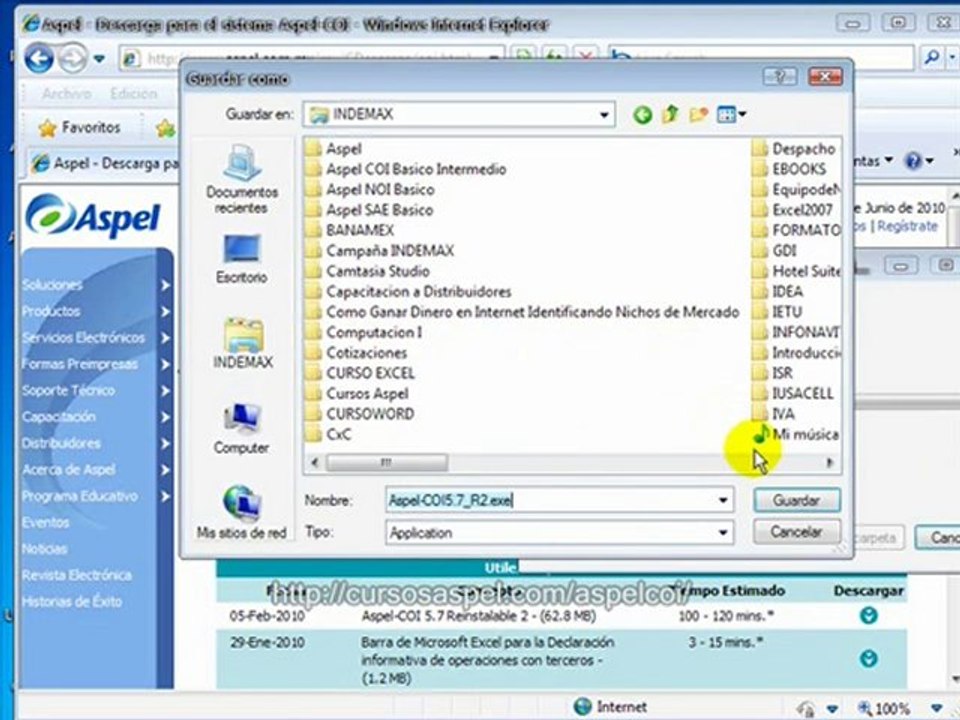This screenshot has width=960, height=720.
Task: Click Historias de Éxito sidebar link
Action: point(72,601)
